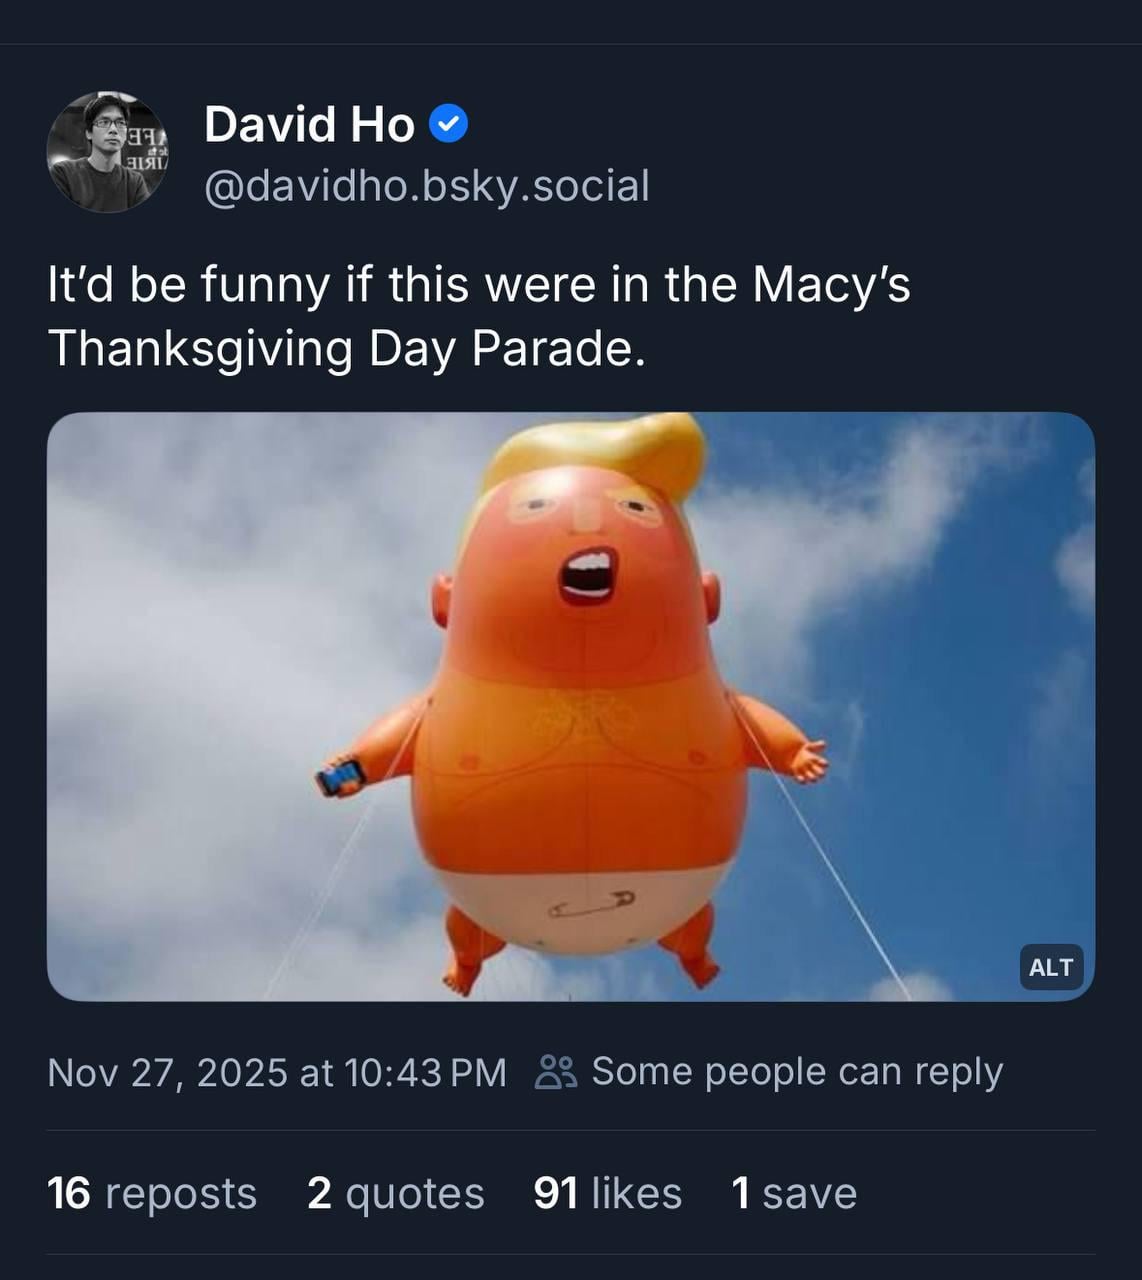
Task: Click the 1 save count
Action: 794,1193
